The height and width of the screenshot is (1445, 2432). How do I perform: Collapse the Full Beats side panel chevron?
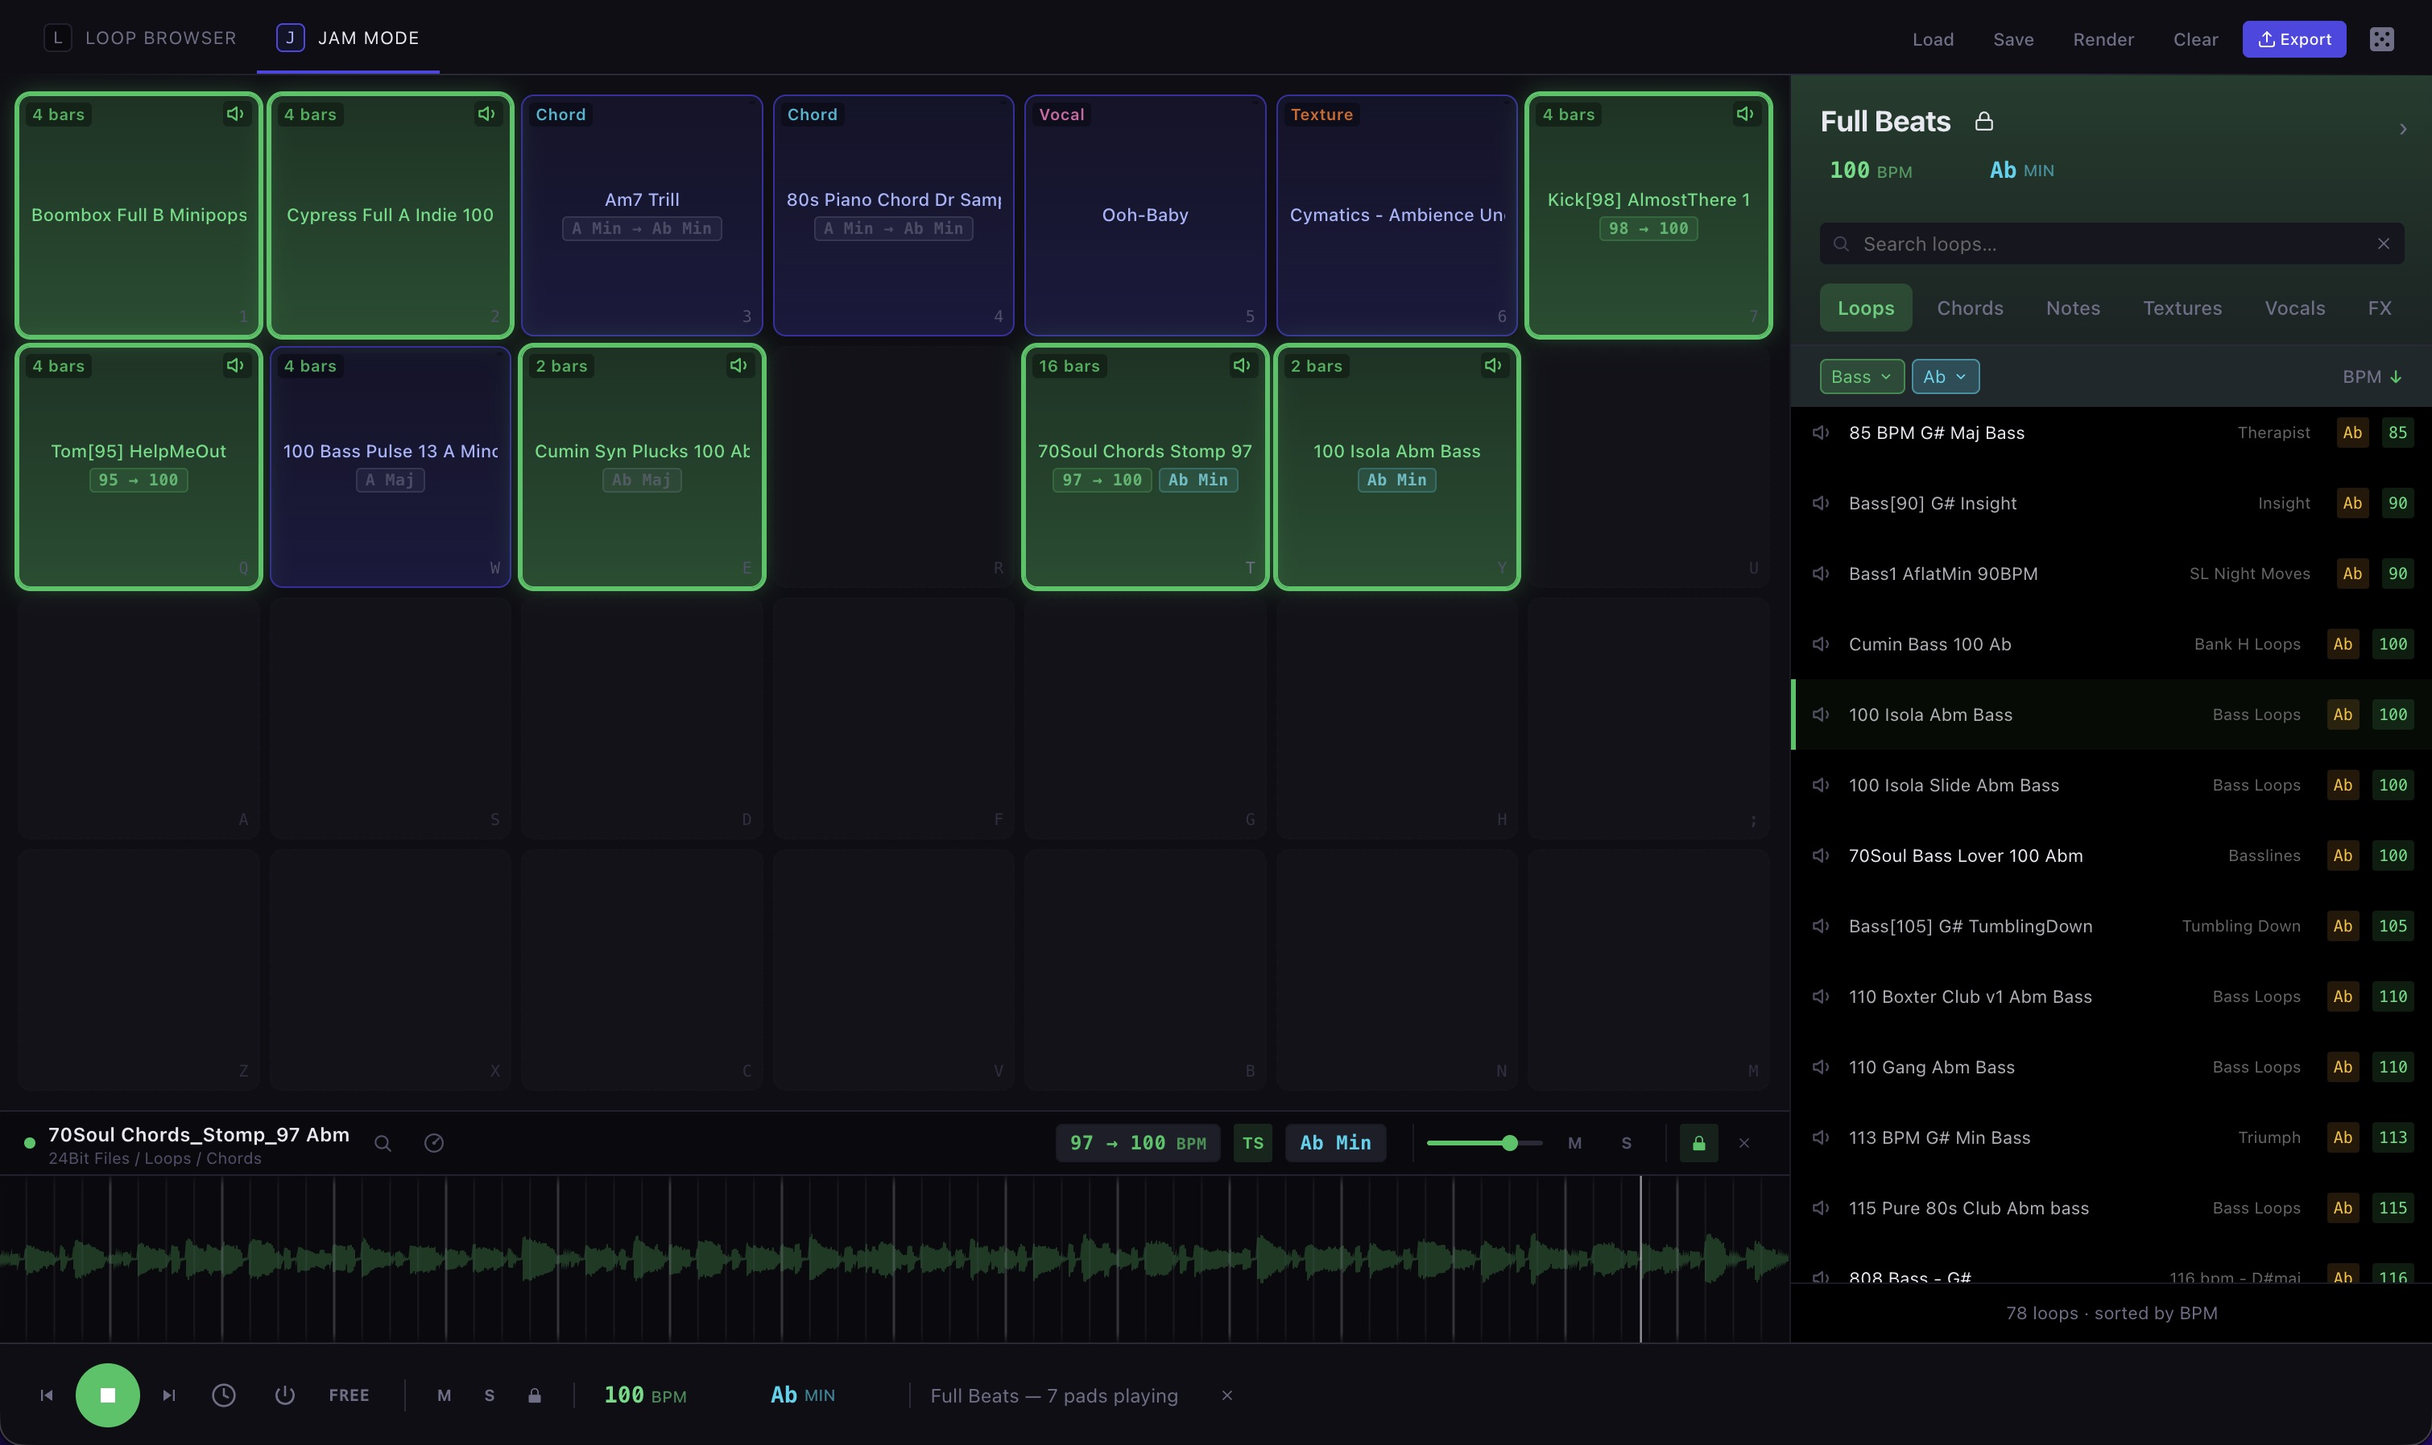pyautogui.click(x=2402, y=129)
